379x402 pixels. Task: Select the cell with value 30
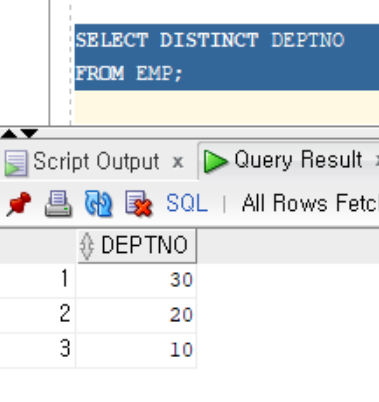pos(136,280)
